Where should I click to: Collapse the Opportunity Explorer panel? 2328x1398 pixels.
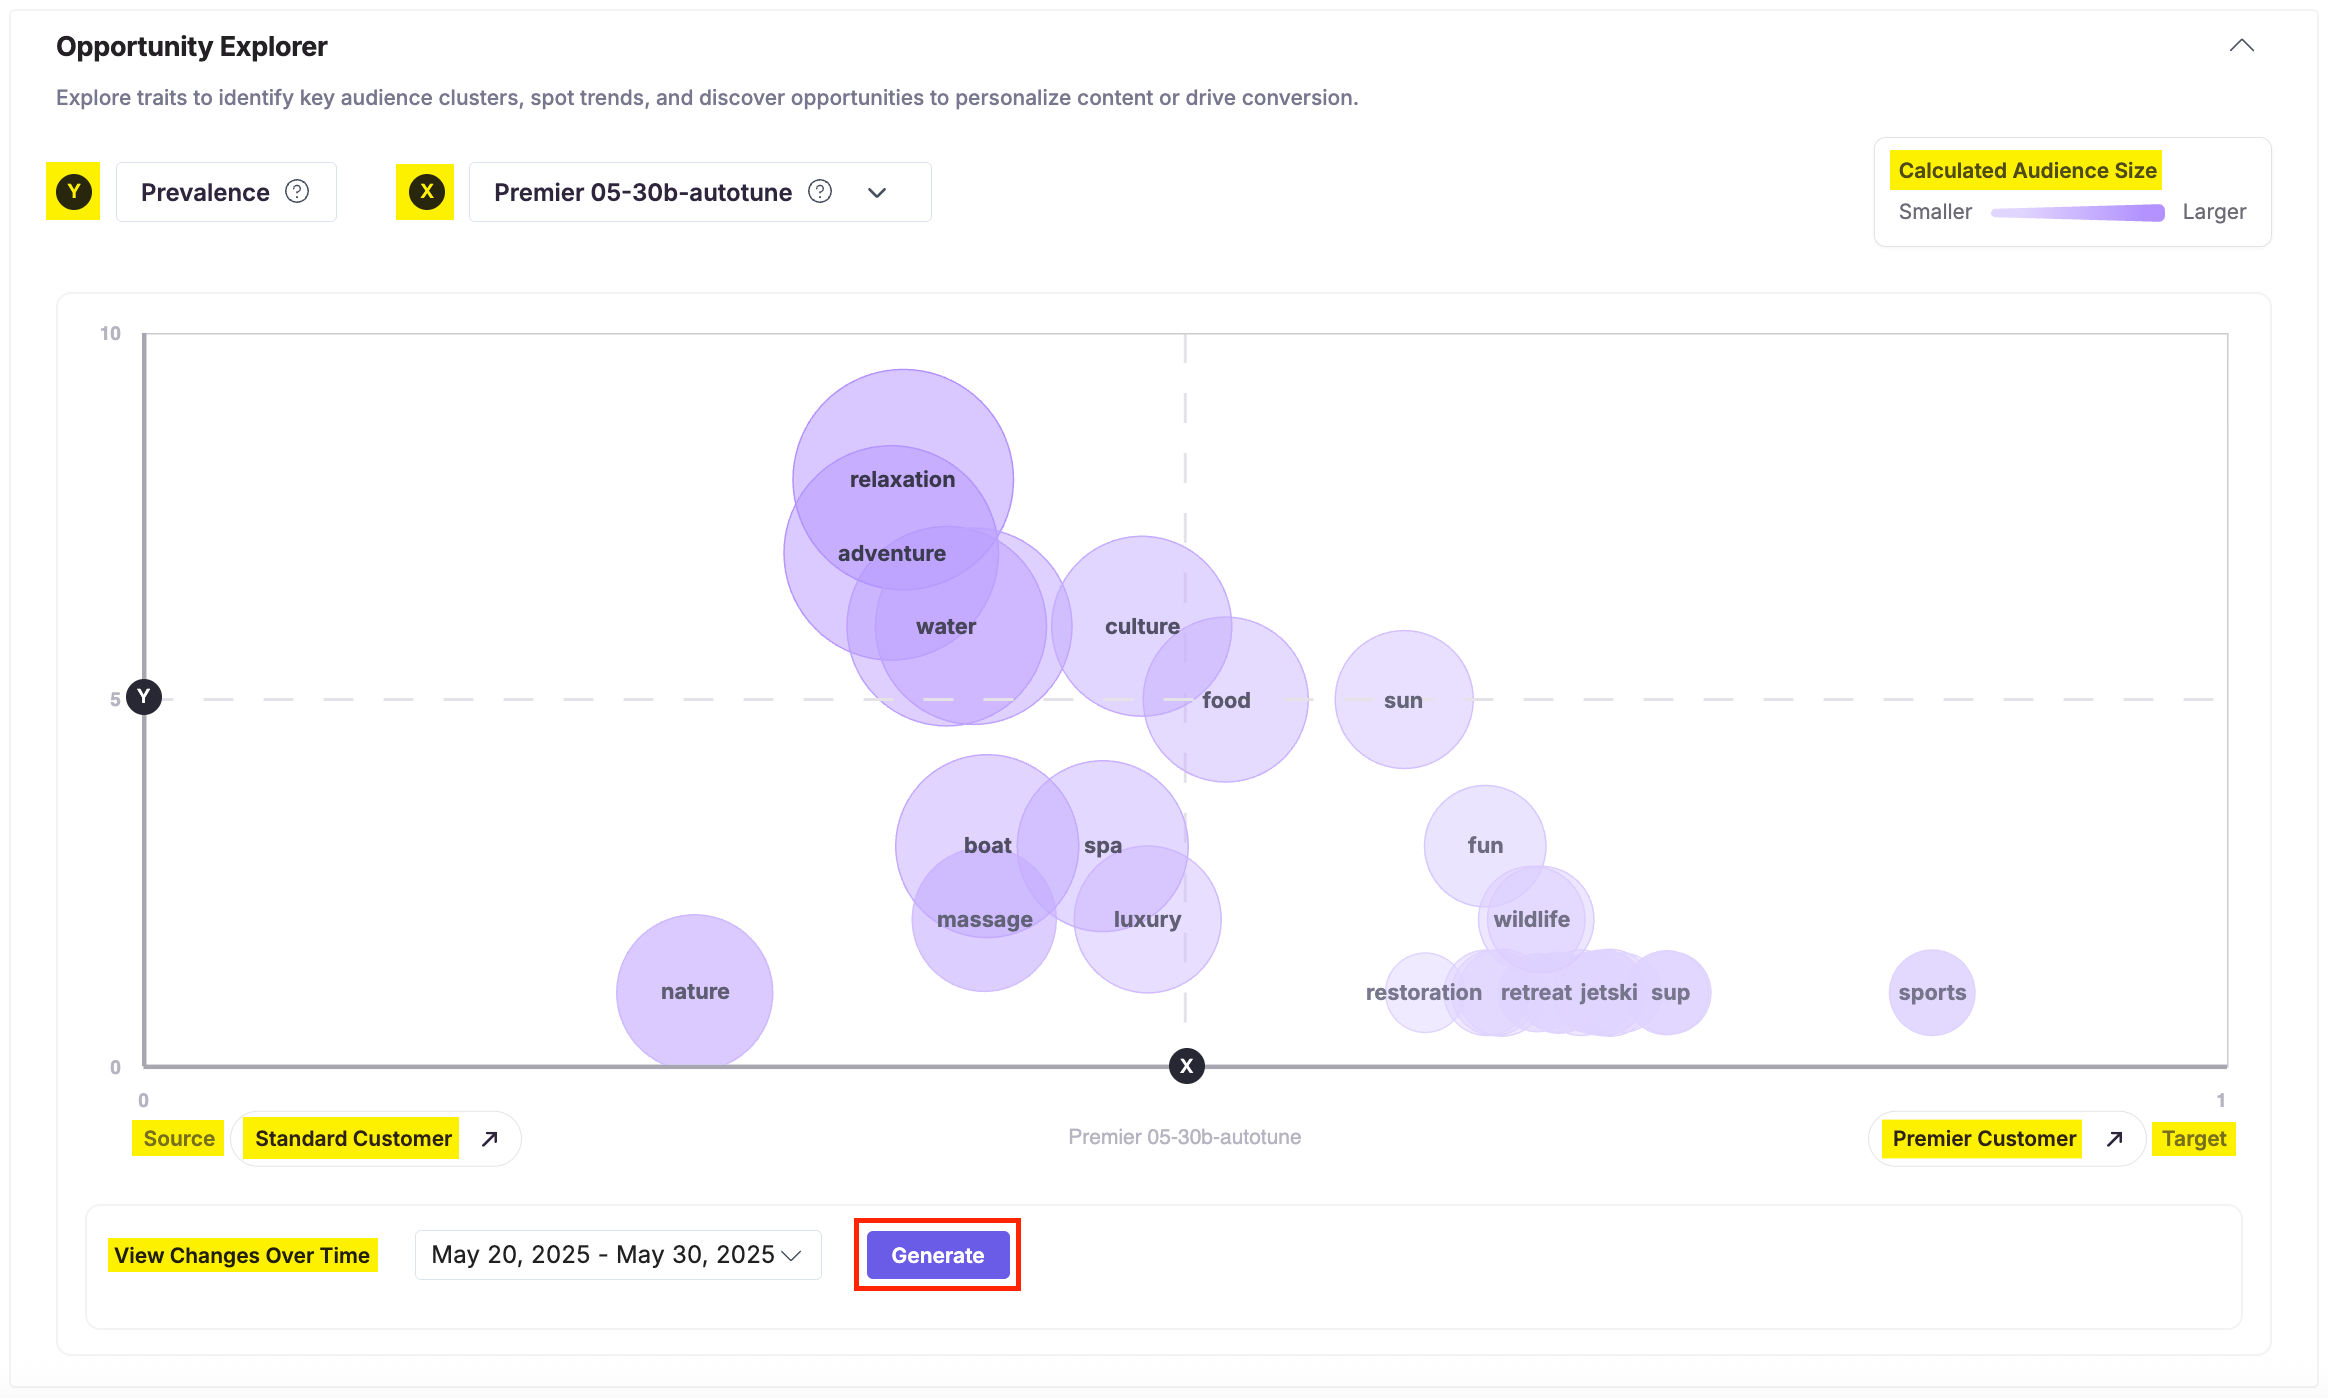pos(2241,46)
